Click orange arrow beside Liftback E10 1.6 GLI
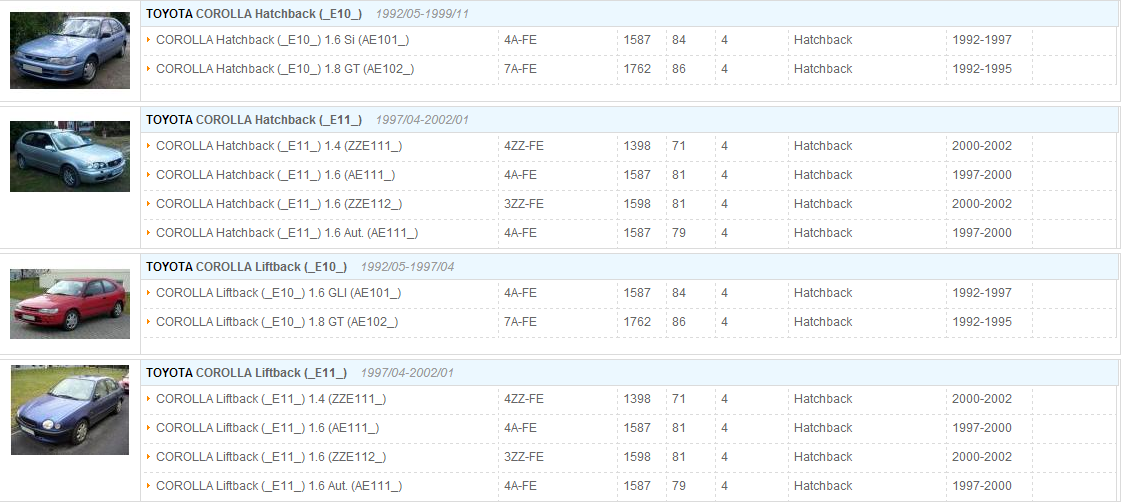 click(149, 293)
